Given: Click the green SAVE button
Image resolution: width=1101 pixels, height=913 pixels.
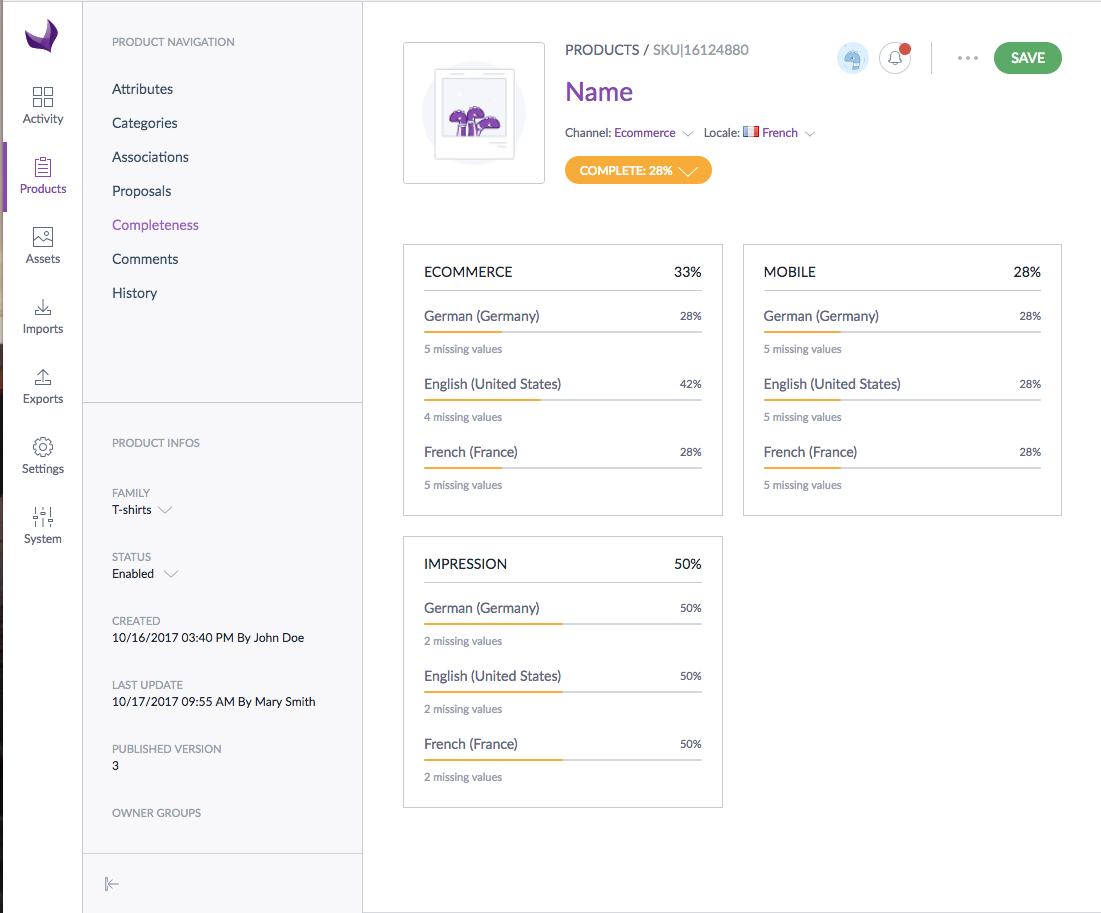Looking at the screenshot, I should [1027, 58].
